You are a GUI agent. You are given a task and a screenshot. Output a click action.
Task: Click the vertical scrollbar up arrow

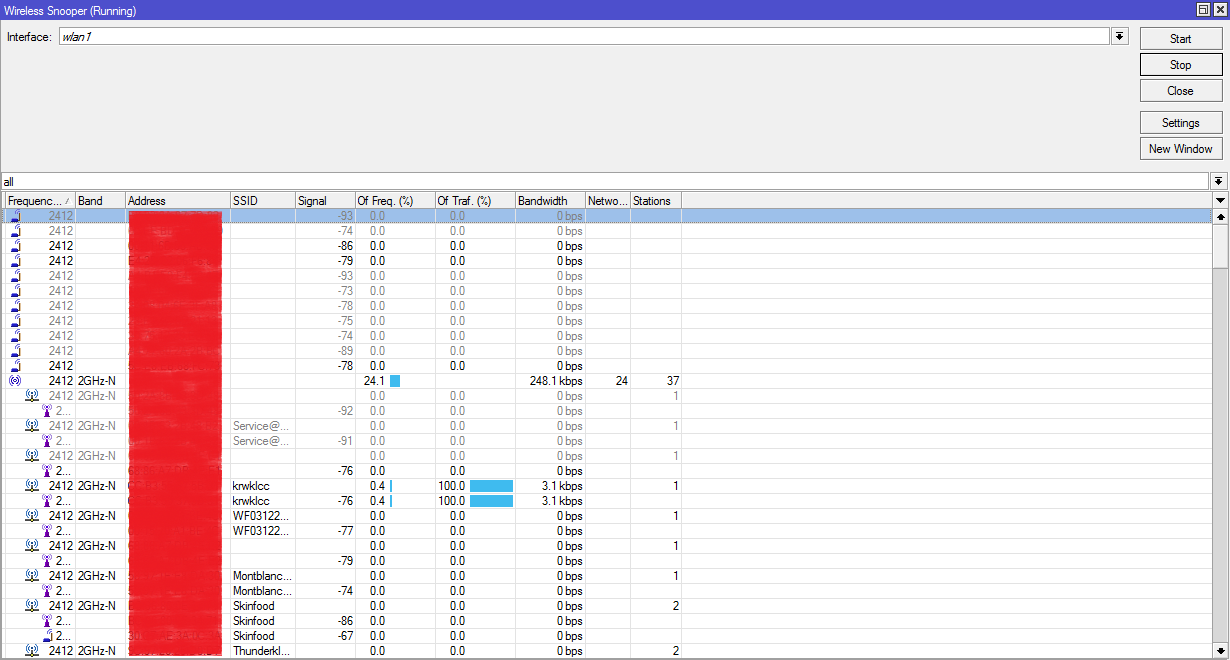point(1220,216)
